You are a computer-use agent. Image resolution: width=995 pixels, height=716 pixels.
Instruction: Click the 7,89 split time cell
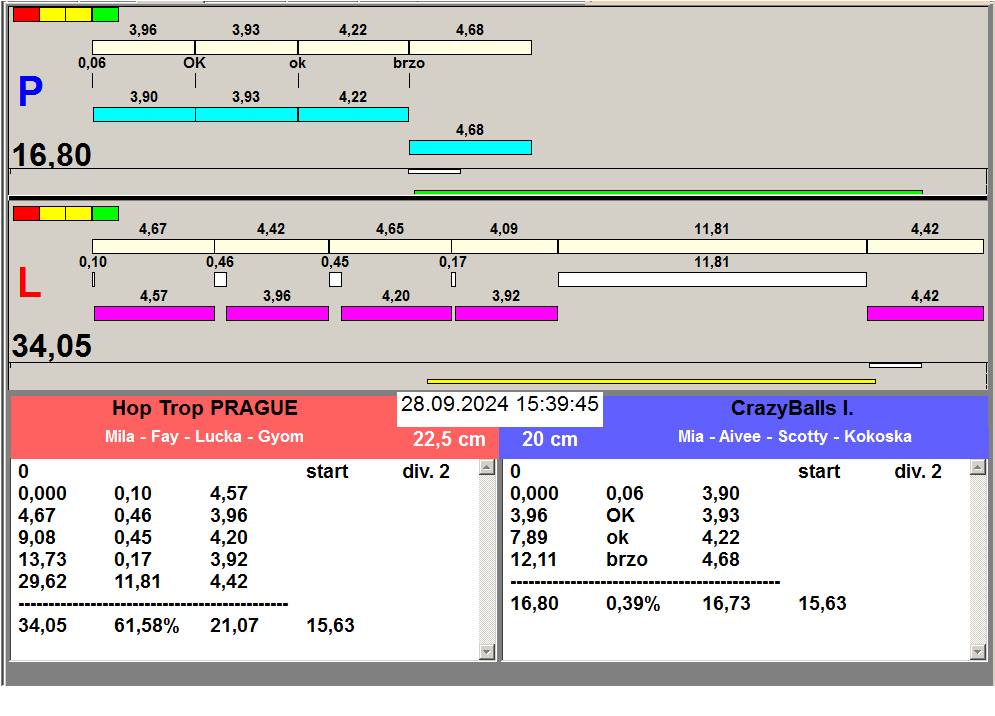529,537
